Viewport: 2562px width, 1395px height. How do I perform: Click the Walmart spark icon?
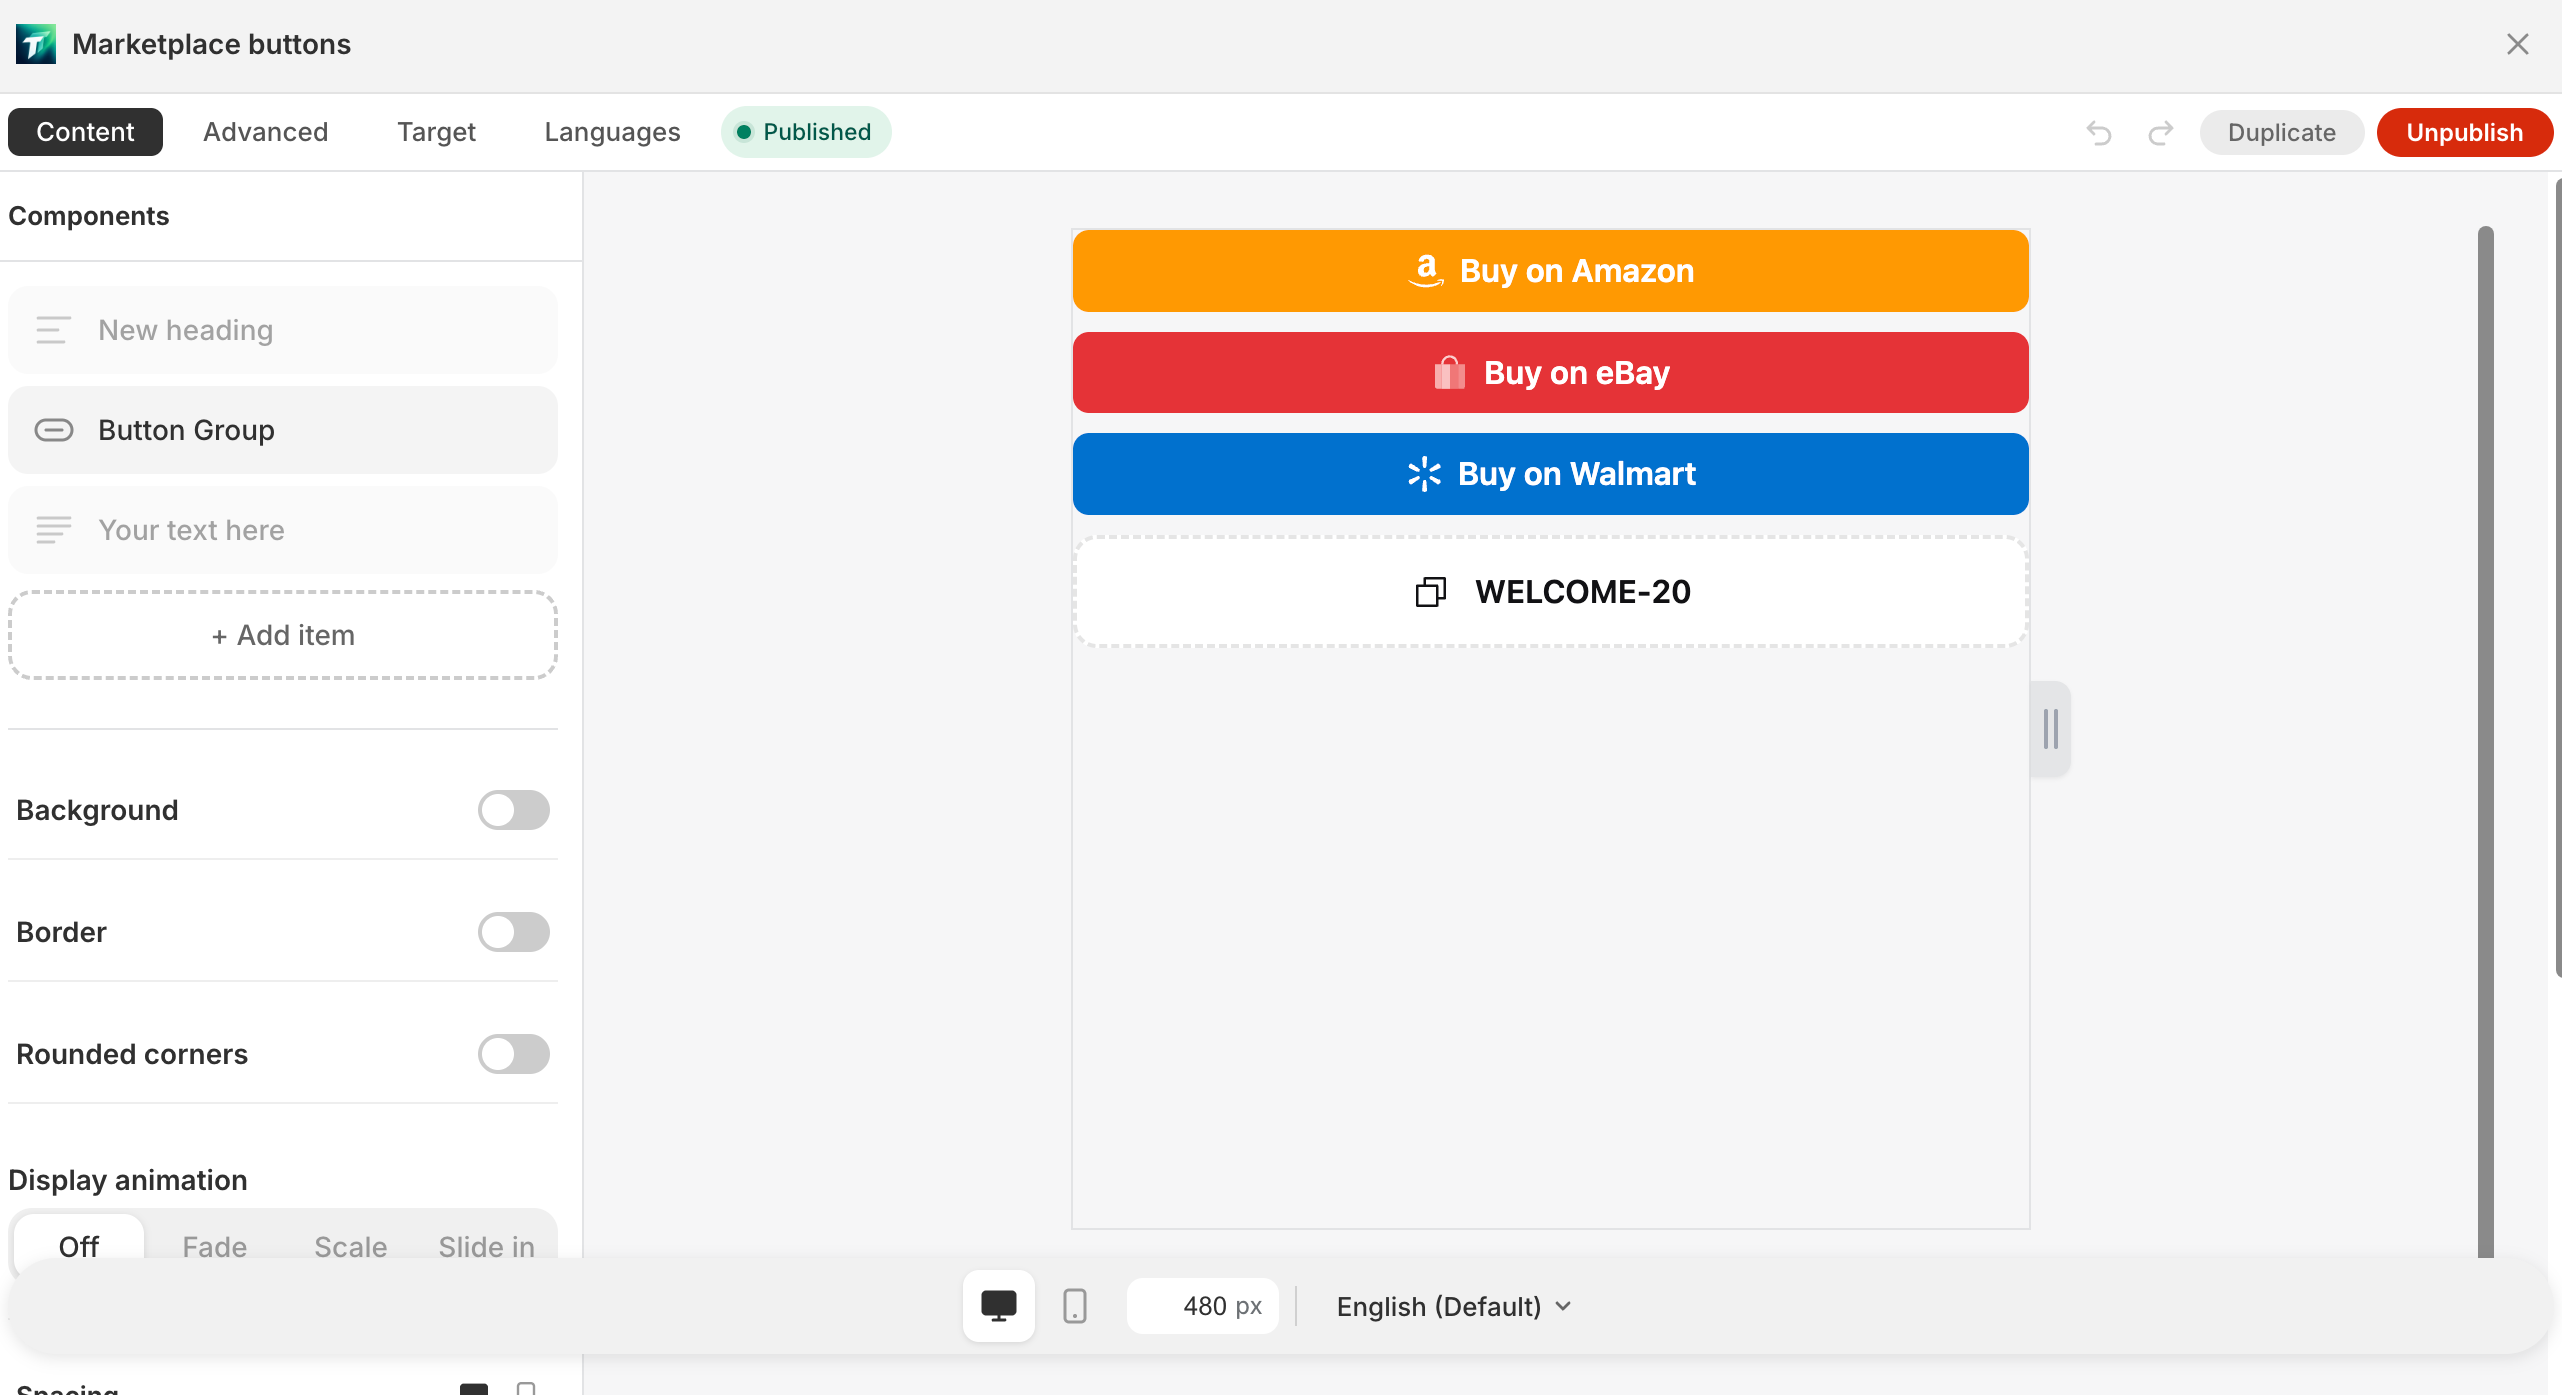click(1424, 474)
